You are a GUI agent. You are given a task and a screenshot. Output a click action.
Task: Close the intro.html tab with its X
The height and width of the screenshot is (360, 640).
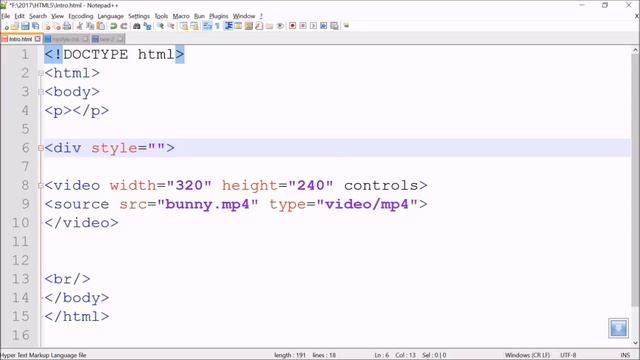tap(38, 39)
